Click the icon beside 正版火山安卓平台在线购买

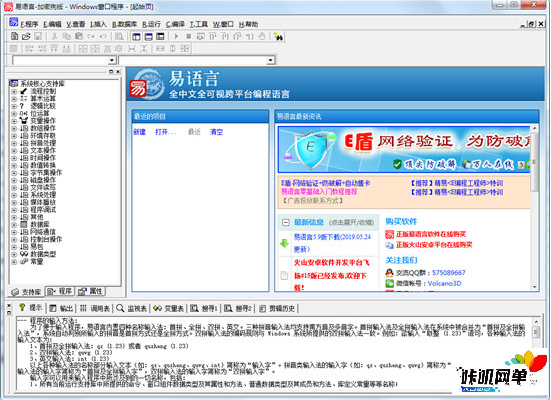389,245
